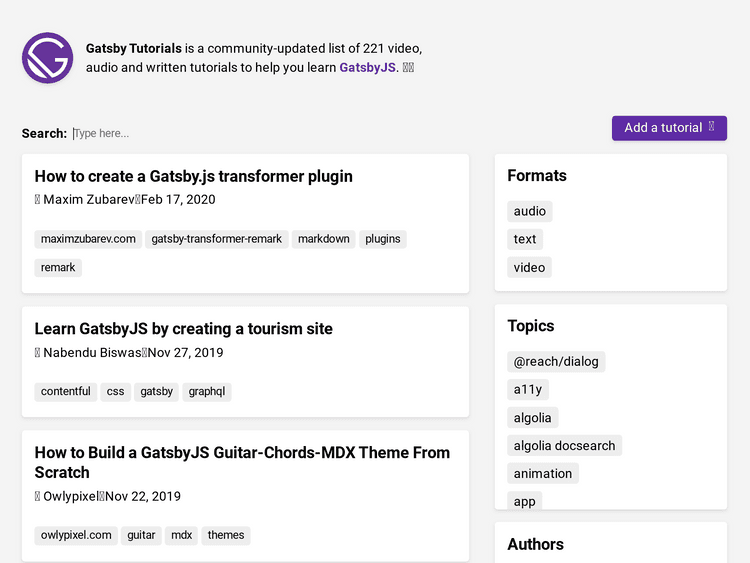
Task: Filter by text format
Action: point(525,239)
